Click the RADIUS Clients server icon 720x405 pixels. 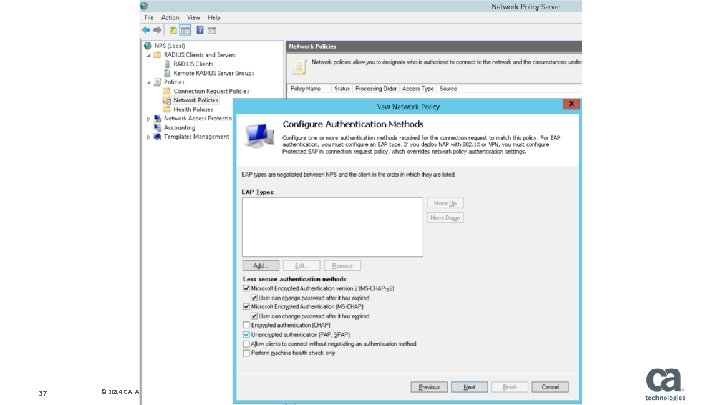coord(167,64)
